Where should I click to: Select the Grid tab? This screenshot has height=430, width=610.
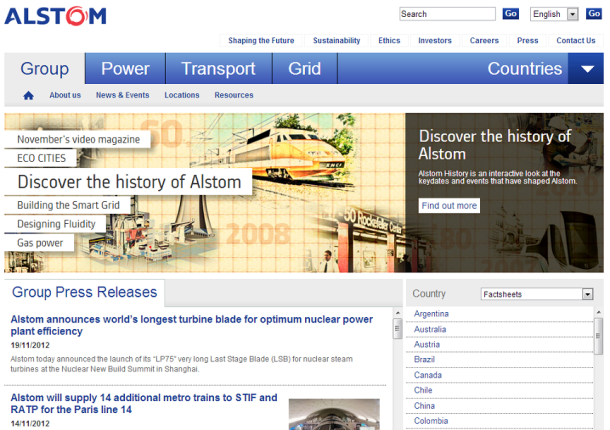(305, 69)
